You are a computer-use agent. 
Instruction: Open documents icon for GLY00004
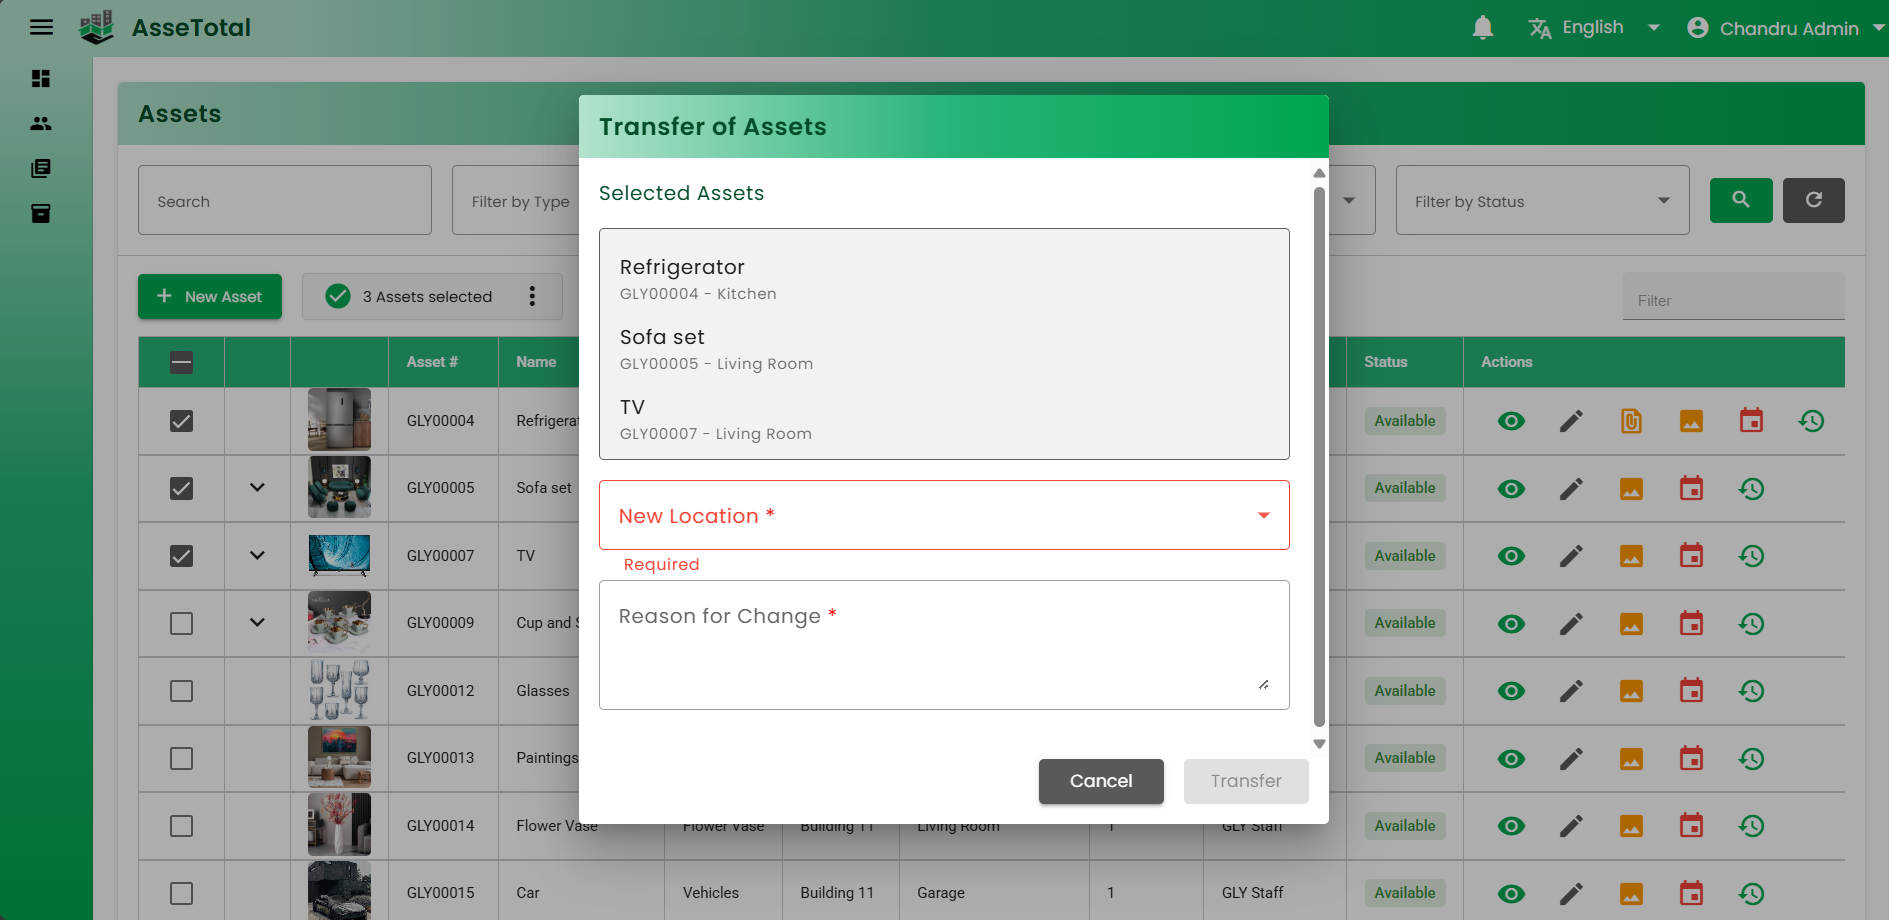click(x=1631, y=421)
